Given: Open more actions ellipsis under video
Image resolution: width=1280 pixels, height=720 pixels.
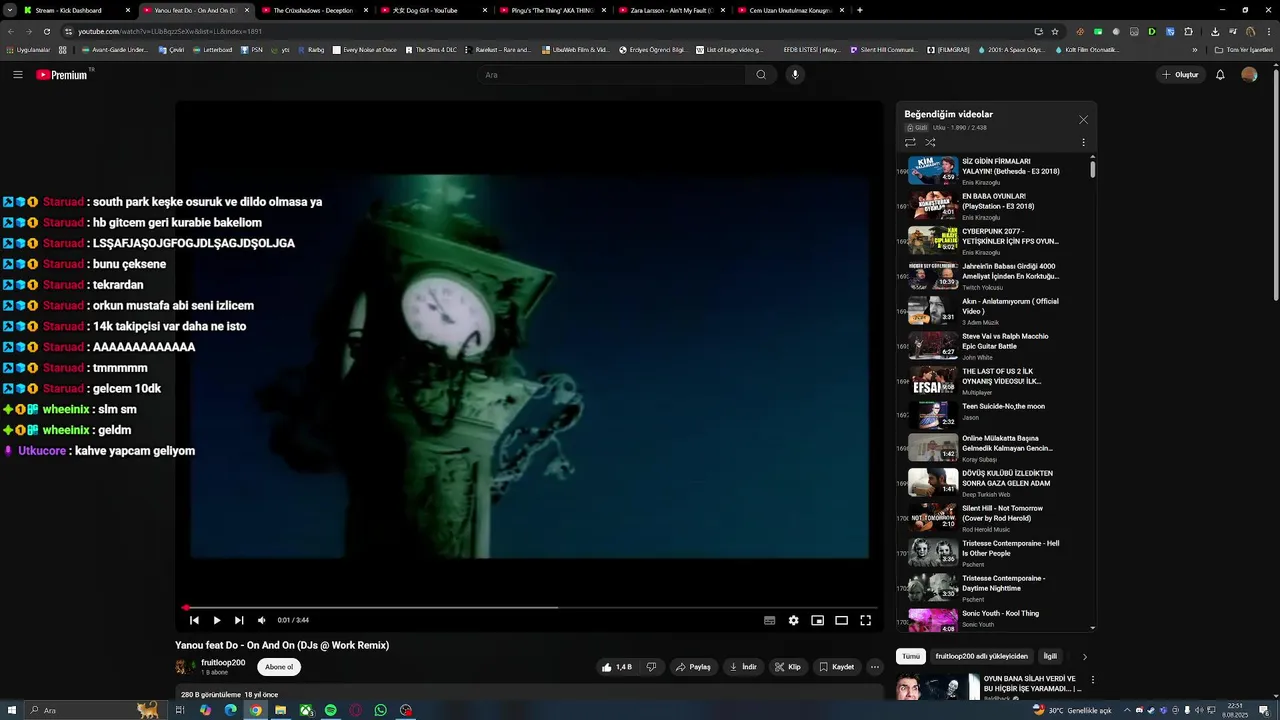Looking at the screenshot, I should click(x=874, y=667).
